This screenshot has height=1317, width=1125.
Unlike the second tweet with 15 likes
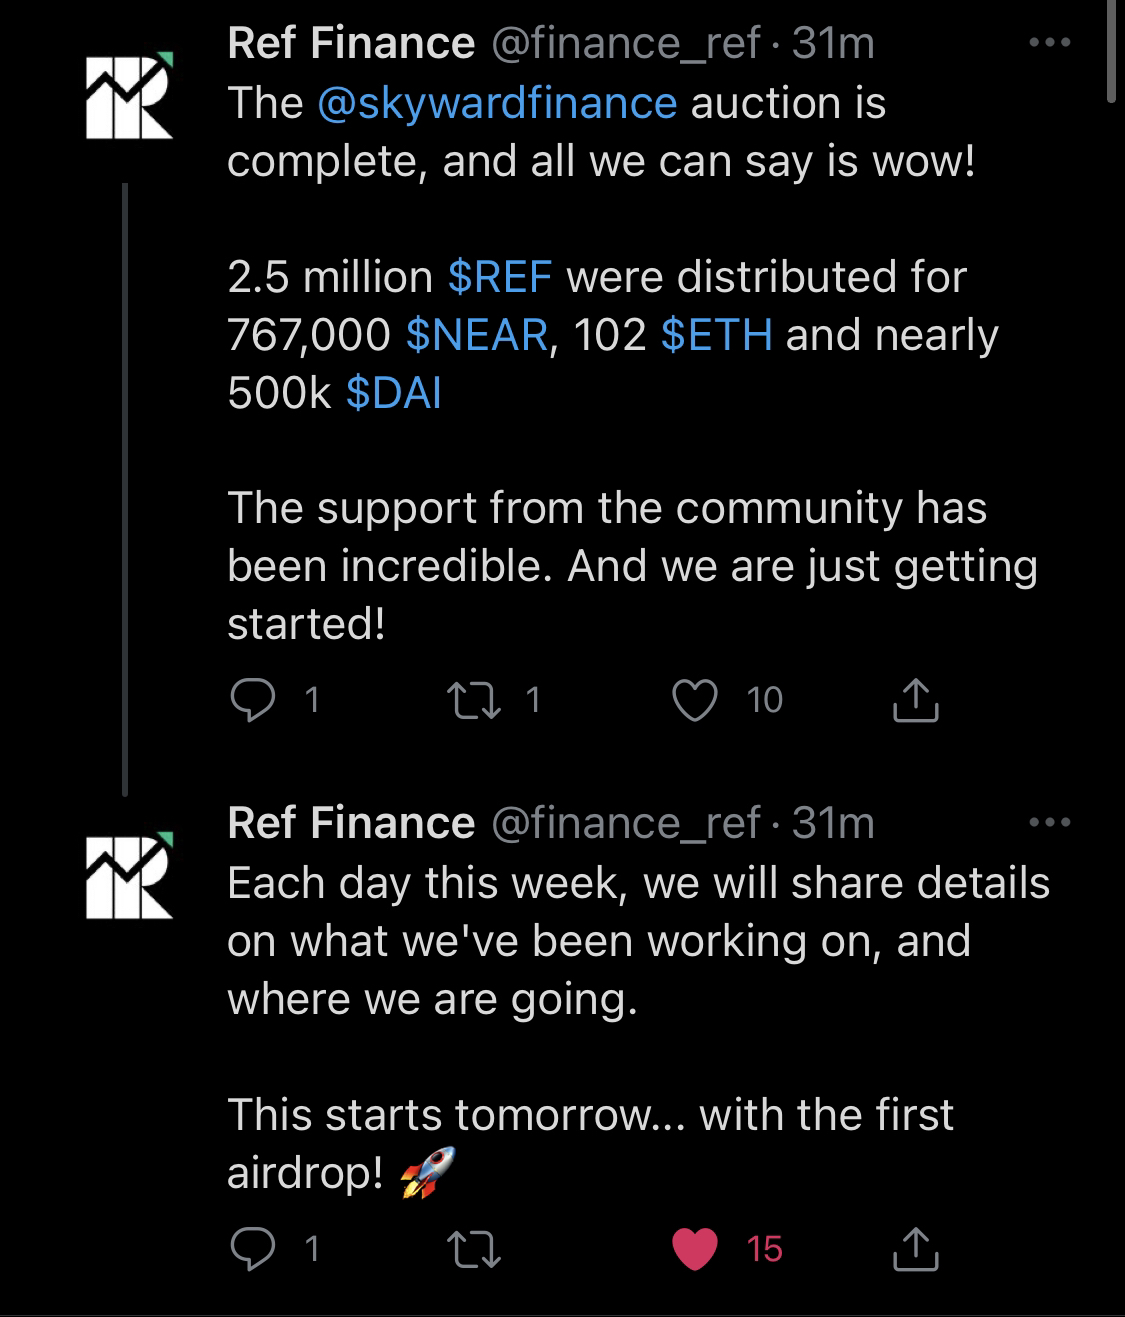[x=694, y=1249]
